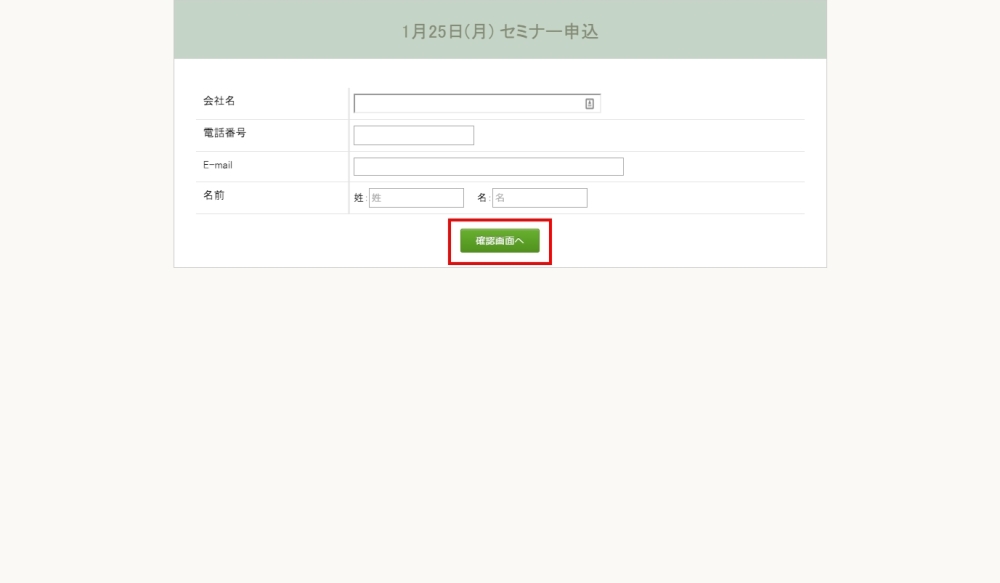Image resolution: width=1000 pixels, height=583 pixels.
Task: Click the autofill contact icon in company field
Action: tap(590, 104)
